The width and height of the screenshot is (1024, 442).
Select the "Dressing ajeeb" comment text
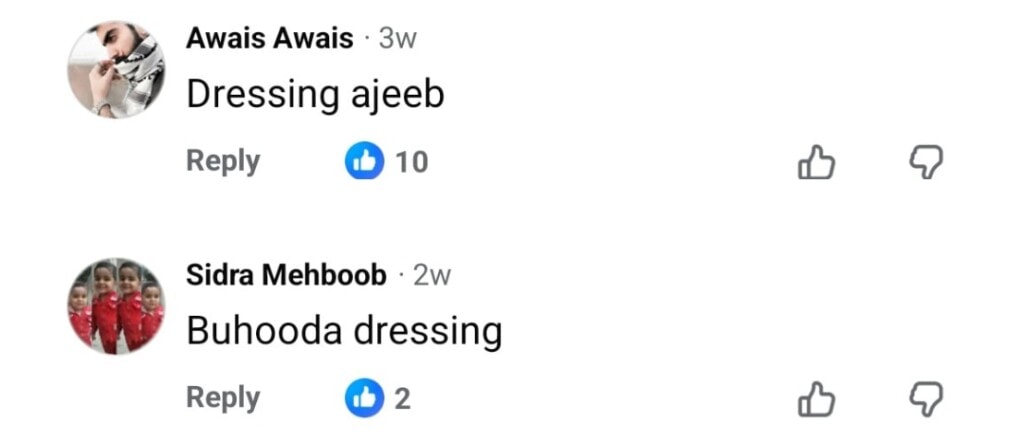coord(315,95)
